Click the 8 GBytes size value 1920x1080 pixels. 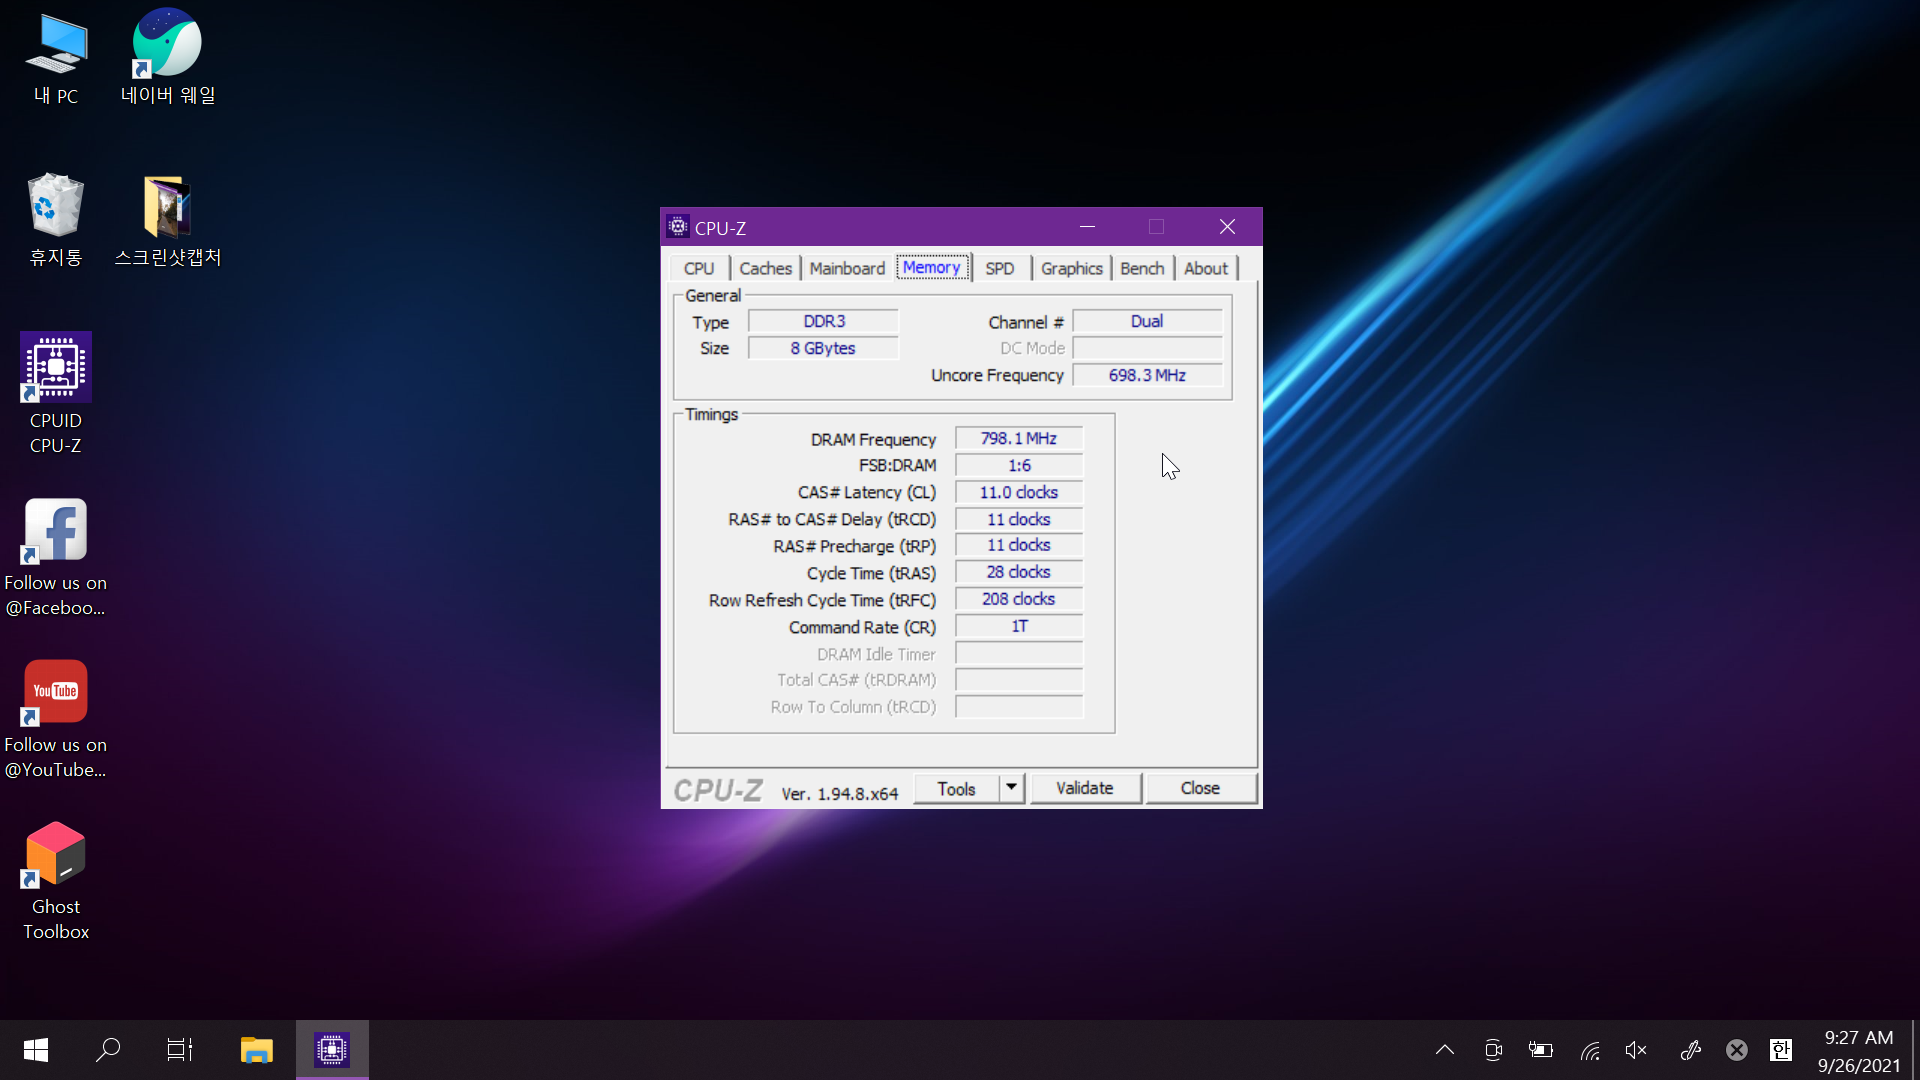pos(824,348)
